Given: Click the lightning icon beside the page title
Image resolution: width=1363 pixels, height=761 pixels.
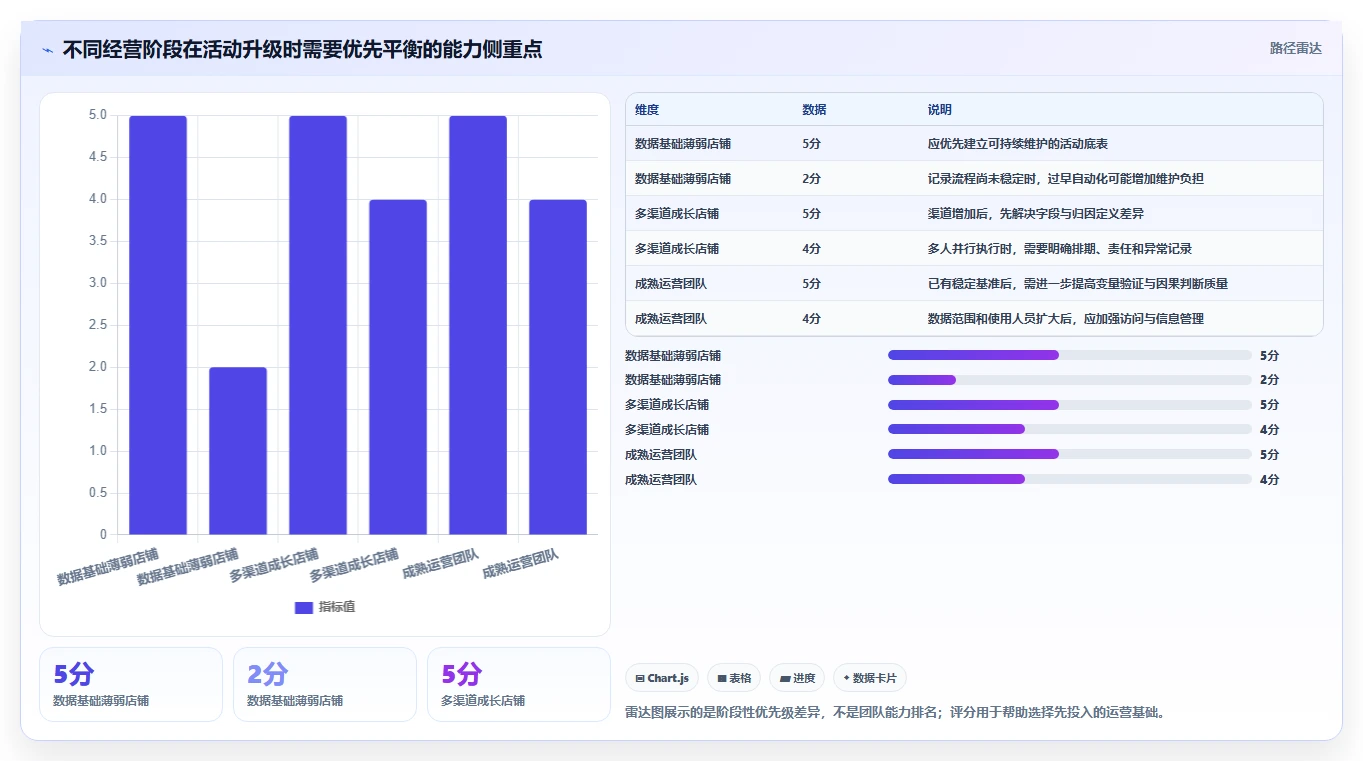Looking at the screenshot, I should pyautogui.click(x=48, y=50).
